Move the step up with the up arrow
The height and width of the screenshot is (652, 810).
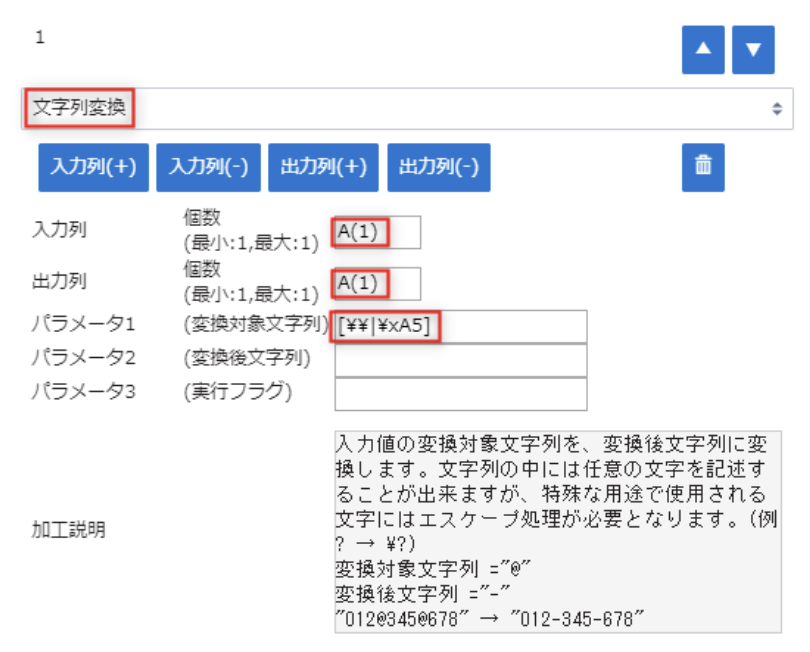point(703,52)
